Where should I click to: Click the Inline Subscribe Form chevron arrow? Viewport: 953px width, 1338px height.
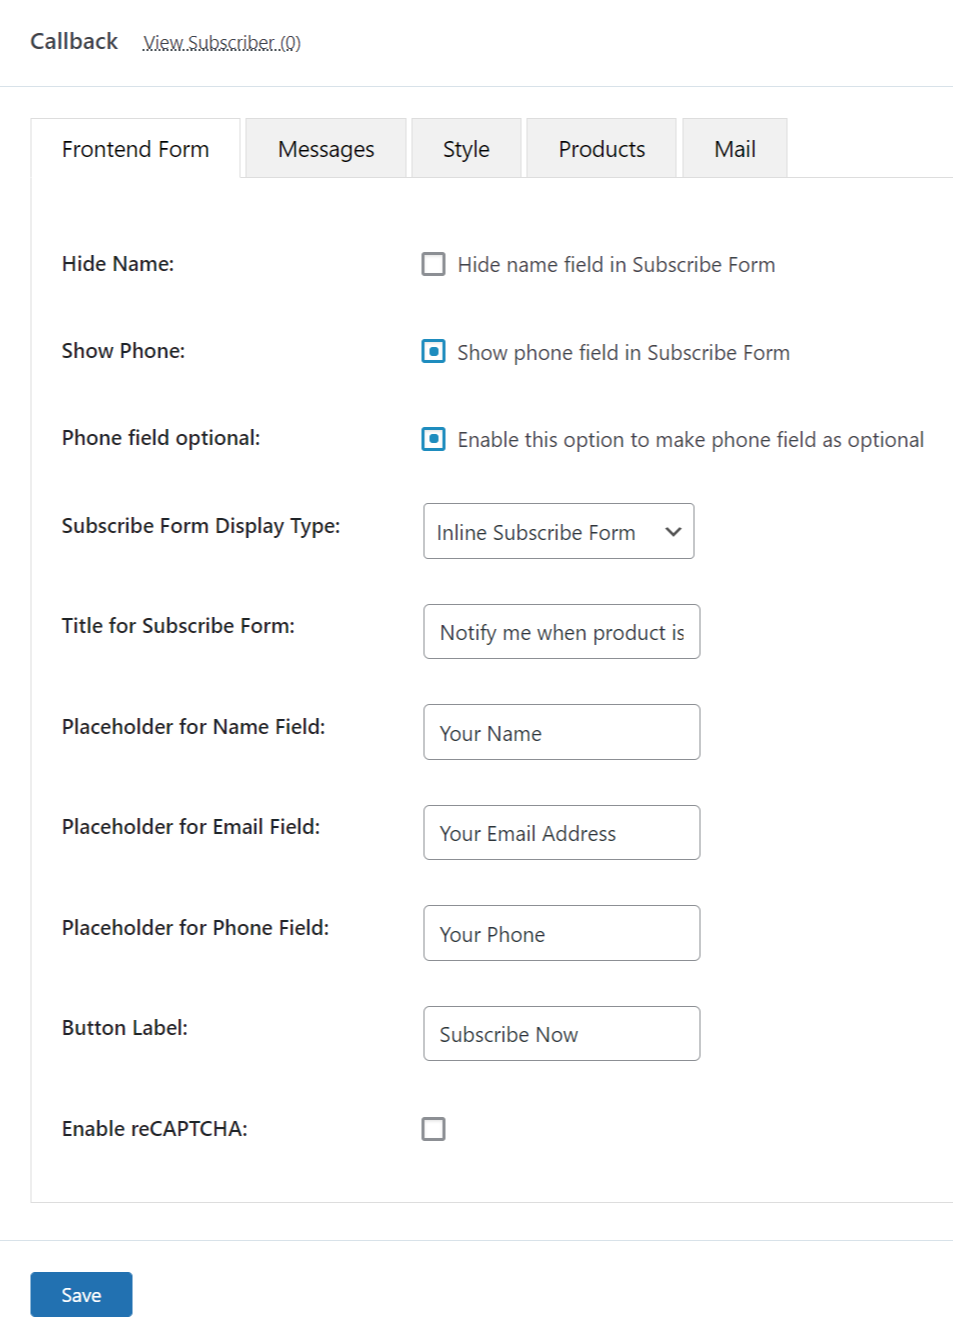(x=673, y=532)
